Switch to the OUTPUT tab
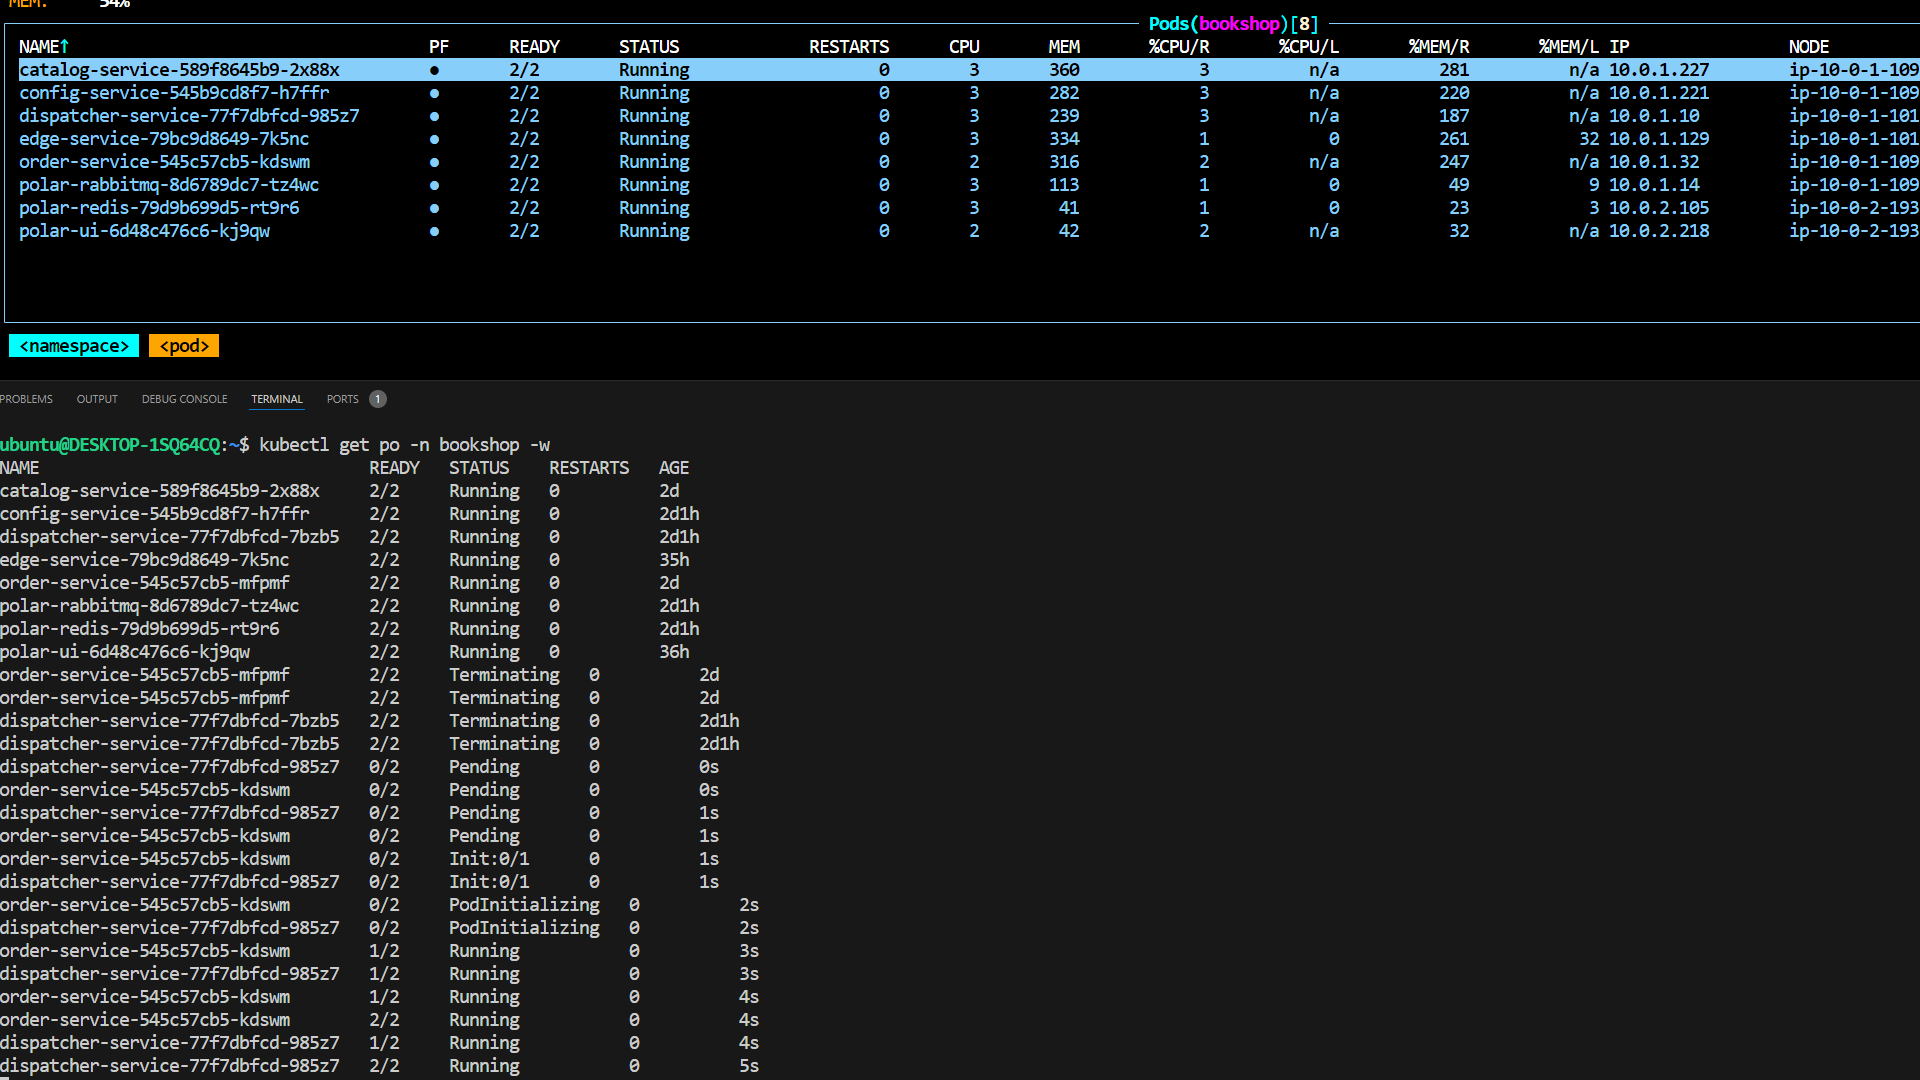The image size is (1920, 1080). [97, 399]
